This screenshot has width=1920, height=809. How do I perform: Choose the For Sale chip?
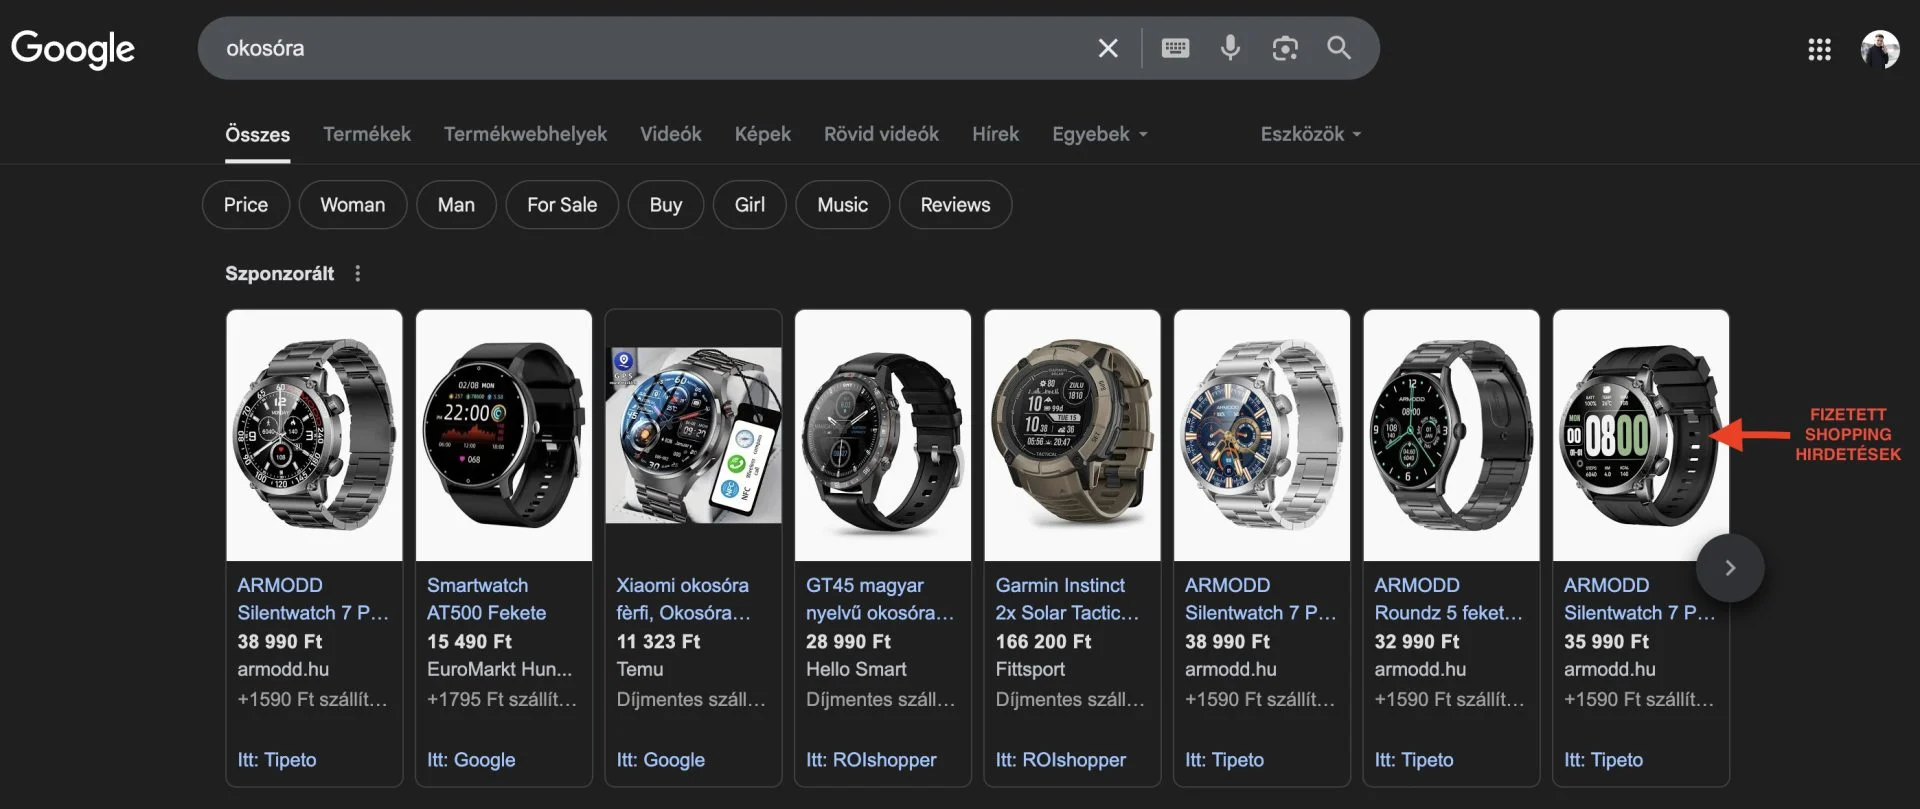[x=562, y=205]
